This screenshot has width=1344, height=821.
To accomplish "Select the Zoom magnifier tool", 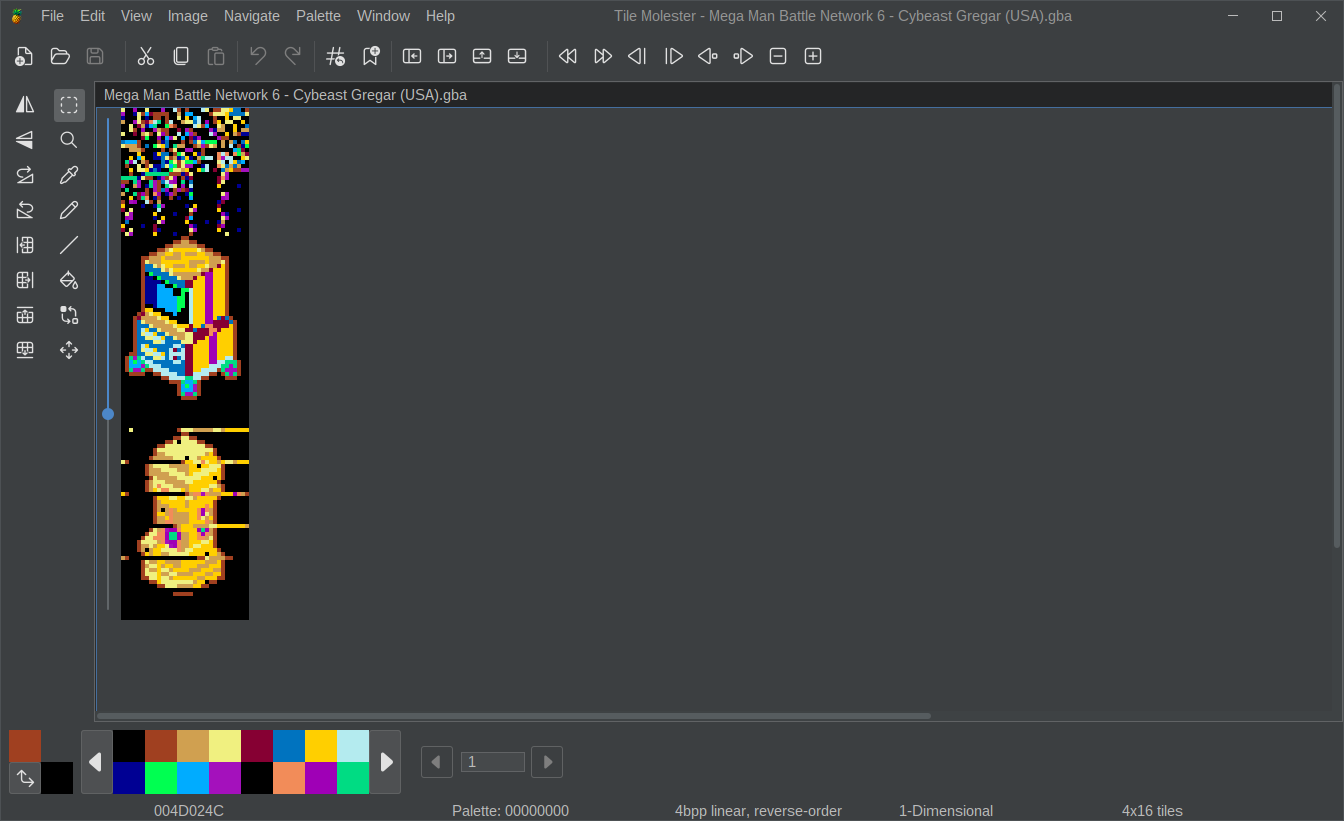I will (69, 140).
